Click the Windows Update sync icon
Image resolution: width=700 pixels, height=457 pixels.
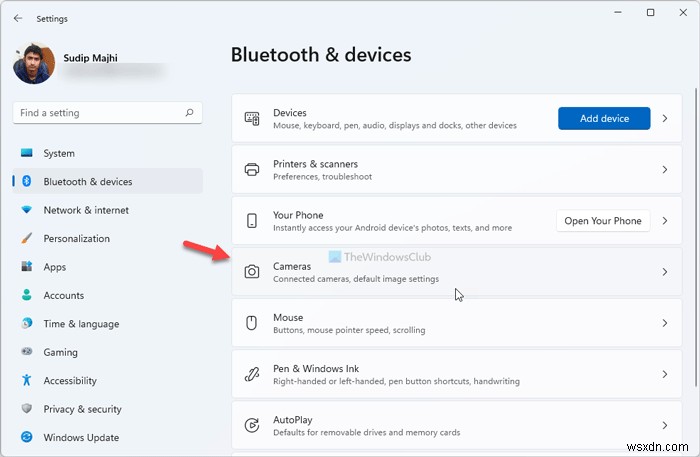pyautogui.click(x=27, y=437)
